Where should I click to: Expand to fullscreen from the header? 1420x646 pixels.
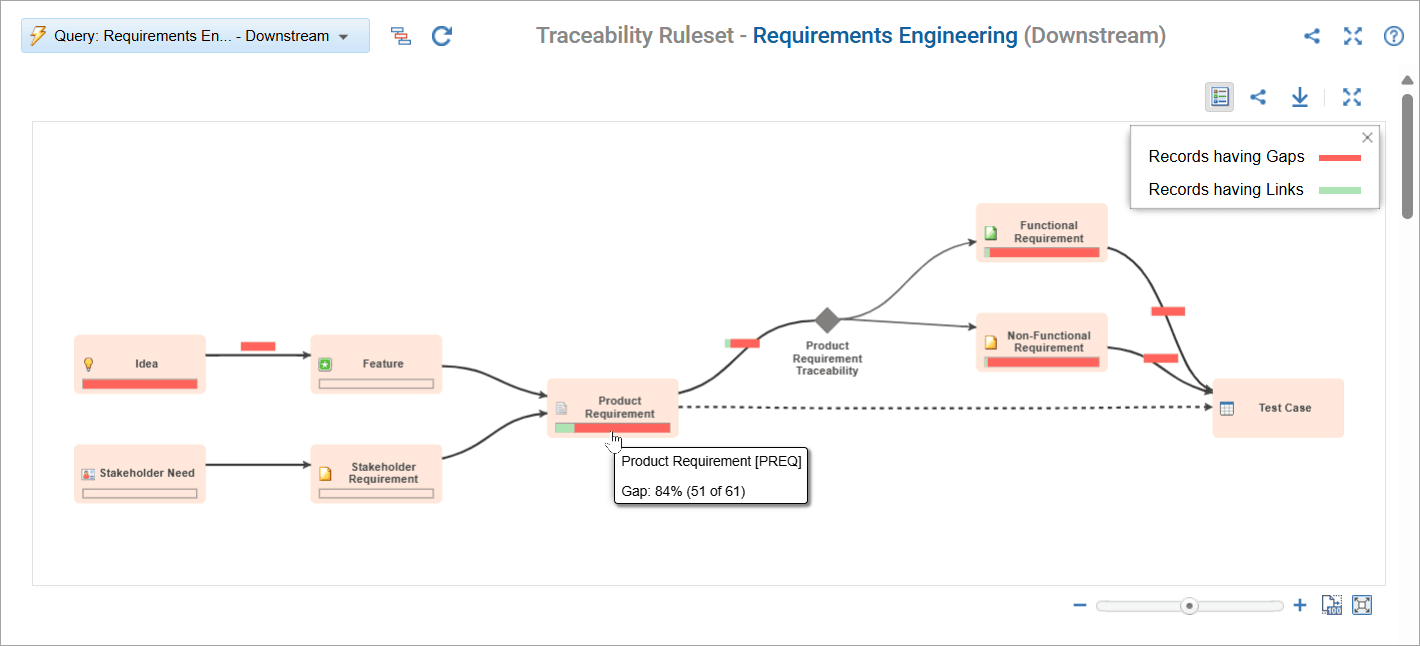click(1353, 36)
